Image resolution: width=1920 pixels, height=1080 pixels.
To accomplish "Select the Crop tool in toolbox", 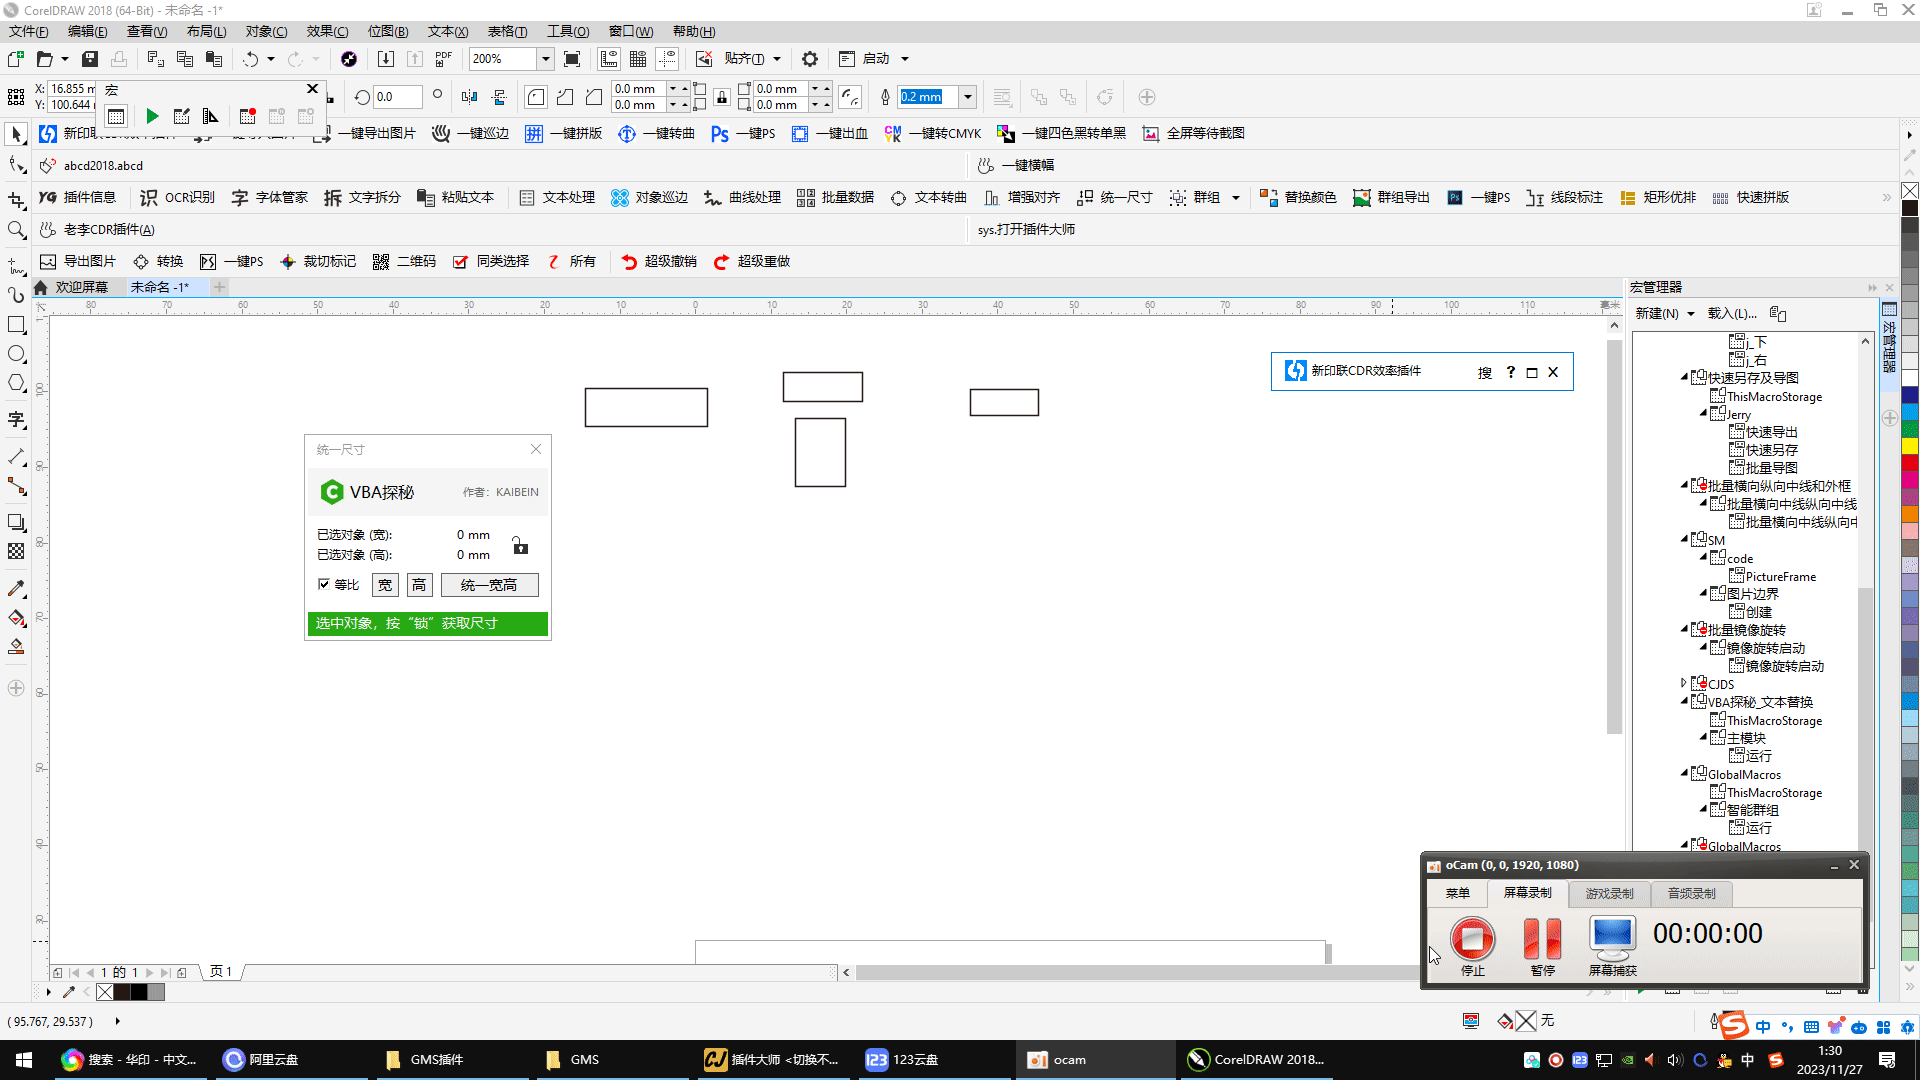I will click(x=16, y=200).
